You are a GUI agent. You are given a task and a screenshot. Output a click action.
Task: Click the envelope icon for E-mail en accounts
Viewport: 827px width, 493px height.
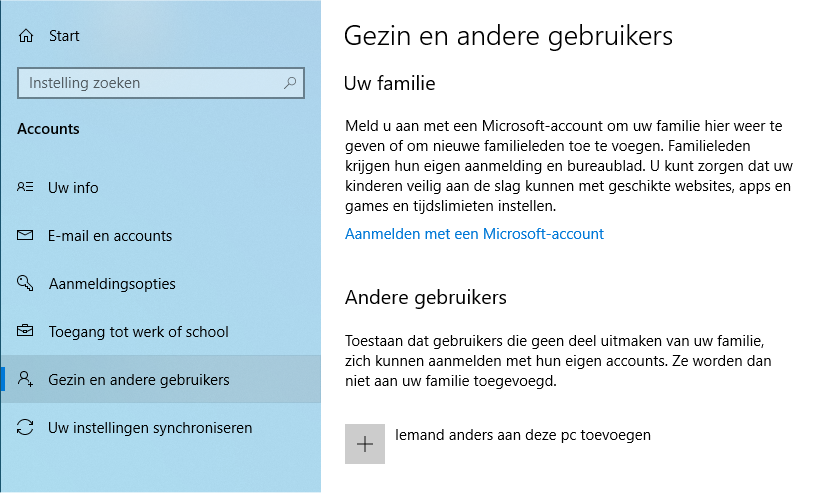[x=25, y=235]
